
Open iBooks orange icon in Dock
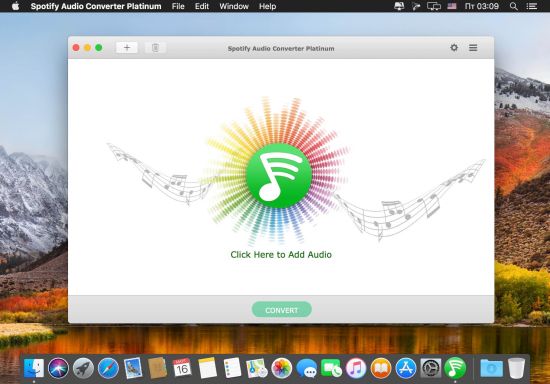(381, 368)
